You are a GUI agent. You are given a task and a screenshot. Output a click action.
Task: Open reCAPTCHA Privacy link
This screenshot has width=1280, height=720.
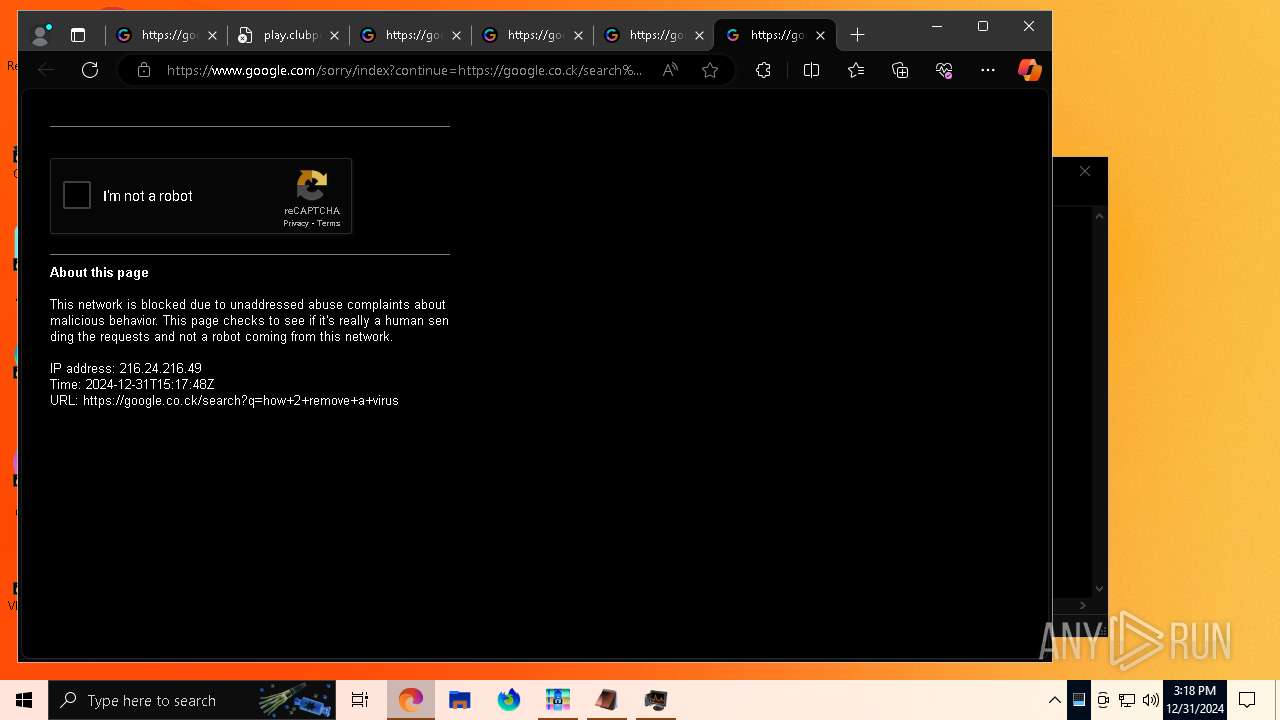point(296,223)
